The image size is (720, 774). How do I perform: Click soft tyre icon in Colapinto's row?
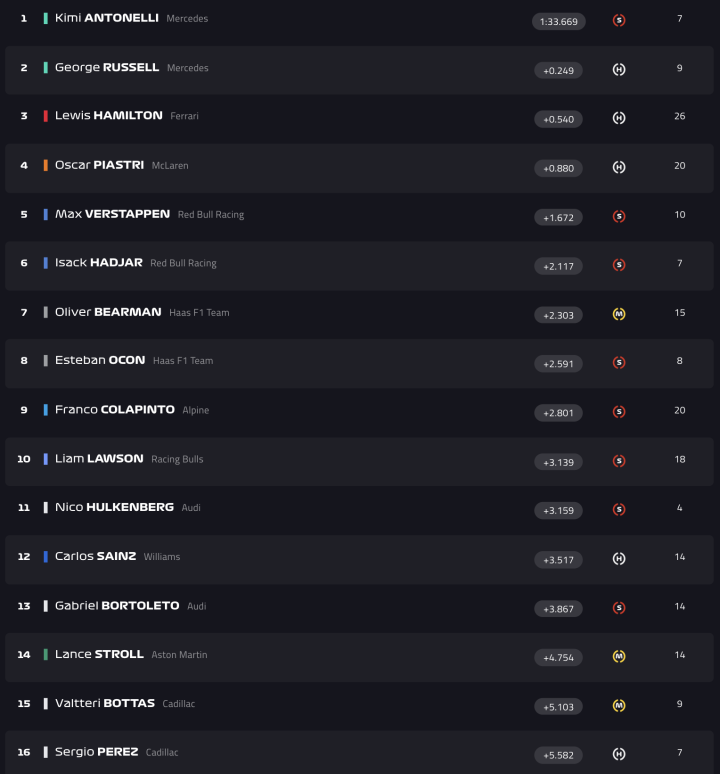pyautogui.click(x=619, y=412)
